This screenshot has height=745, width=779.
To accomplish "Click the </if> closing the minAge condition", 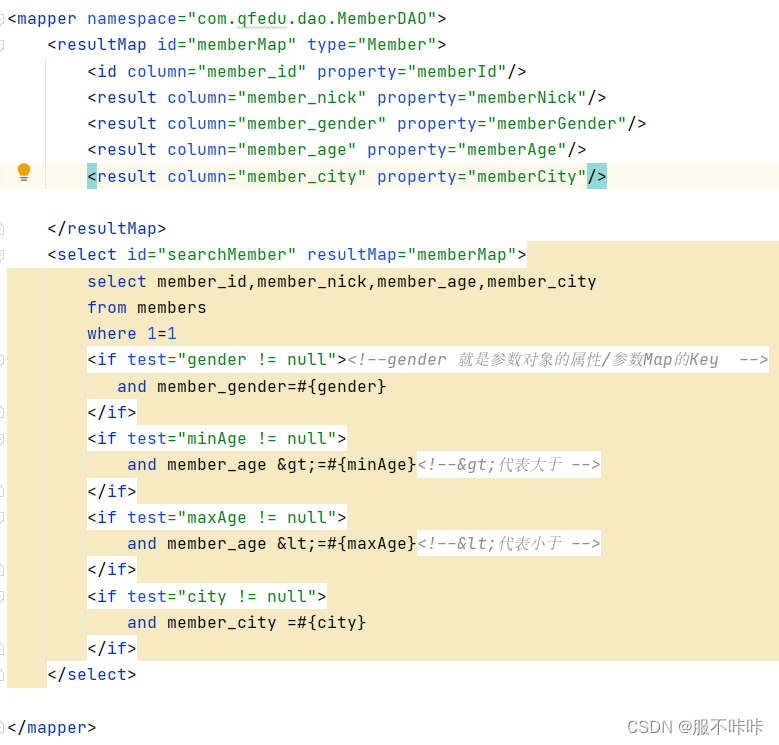I will tap(112, 491).
